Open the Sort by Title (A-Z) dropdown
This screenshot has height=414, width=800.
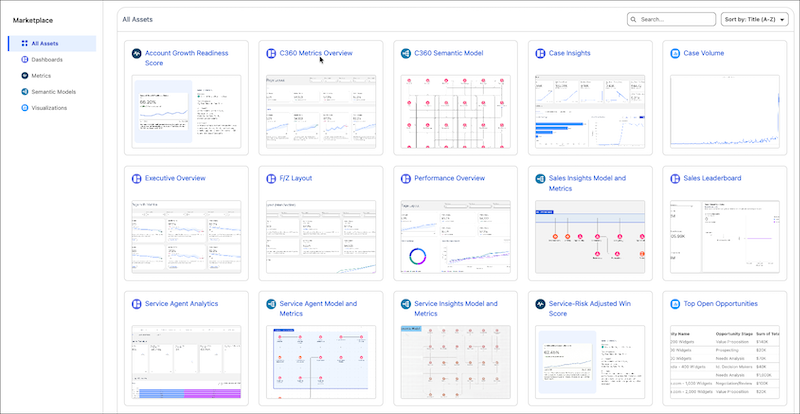point(755,19)
